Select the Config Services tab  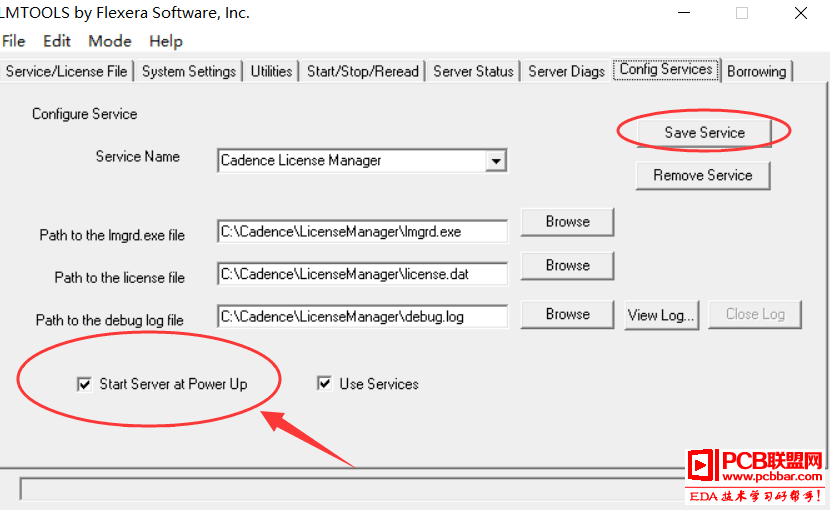(x=666, y=69)
